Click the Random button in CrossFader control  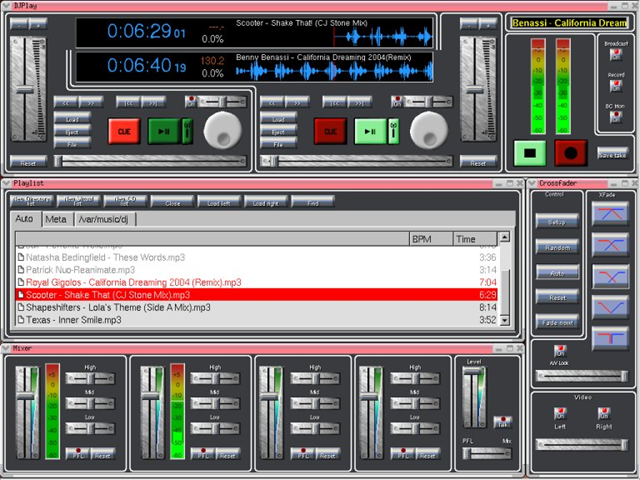(557, 246)
